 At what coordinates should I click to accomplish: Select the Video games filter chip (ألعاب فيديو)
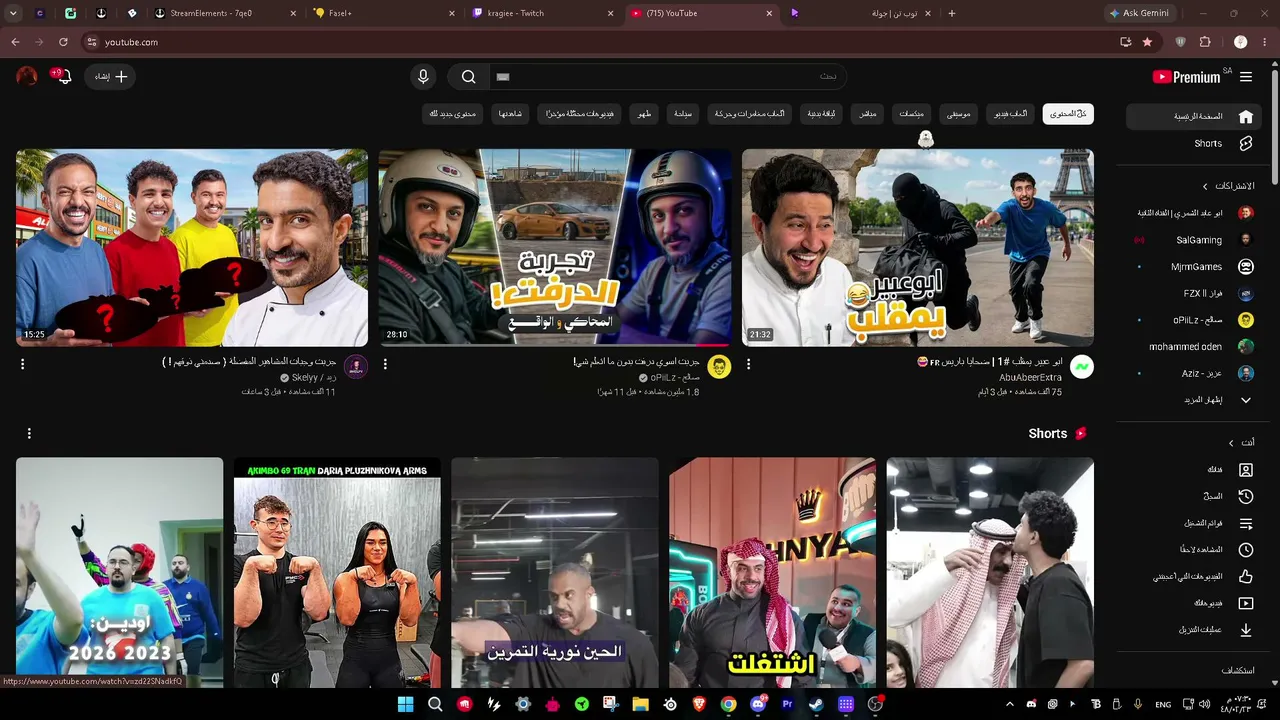pyautogui.click(x=1010, y=114)
